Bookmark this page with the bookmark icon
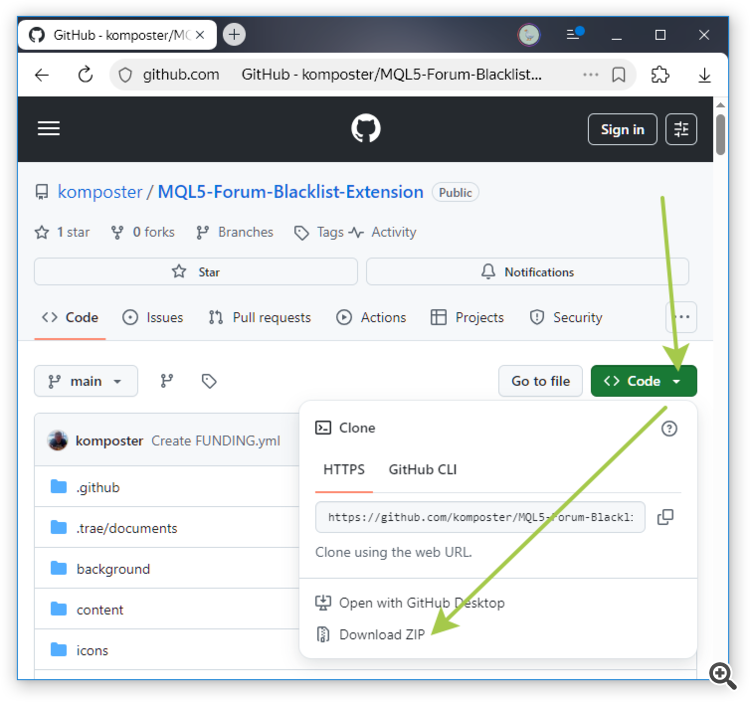Viewport: 750px width, 702px height. (618, 75)
